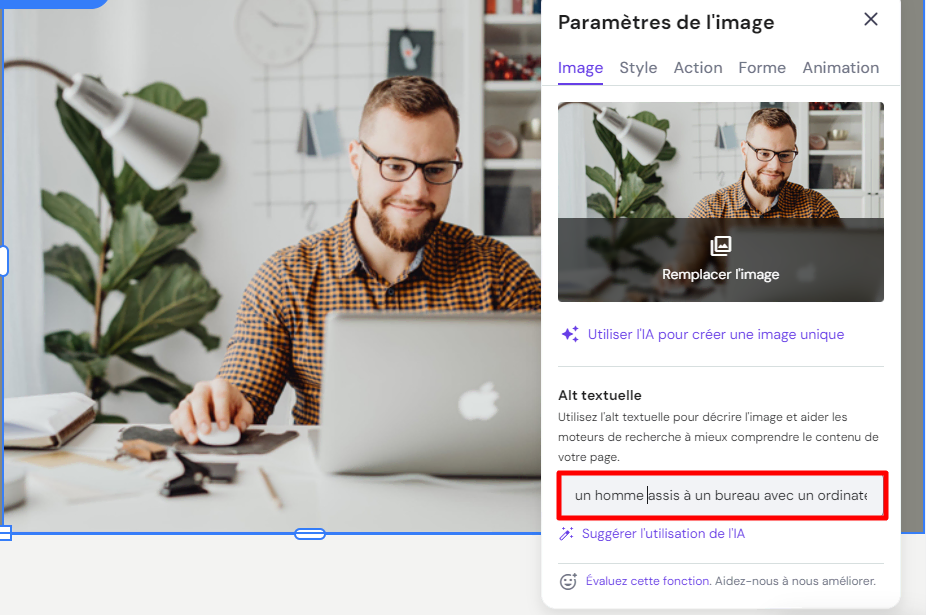926x615 pixels.
Task: Select the man at laptop photo on canvas
Action: click(272, 266)
